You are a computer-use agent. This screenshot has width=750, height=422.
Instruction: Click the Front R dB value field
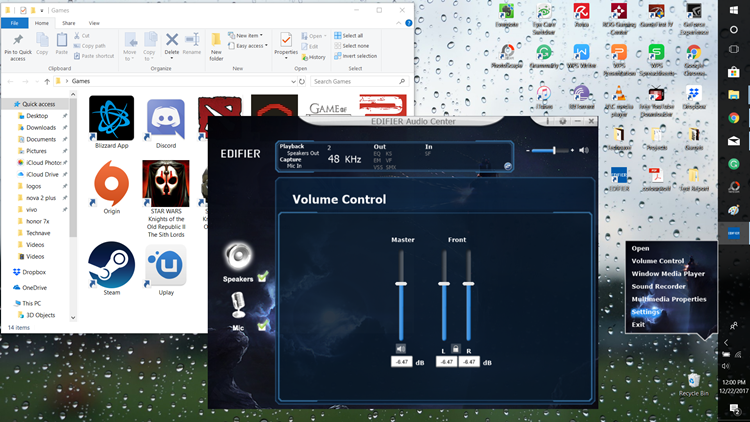click(469, 362)
